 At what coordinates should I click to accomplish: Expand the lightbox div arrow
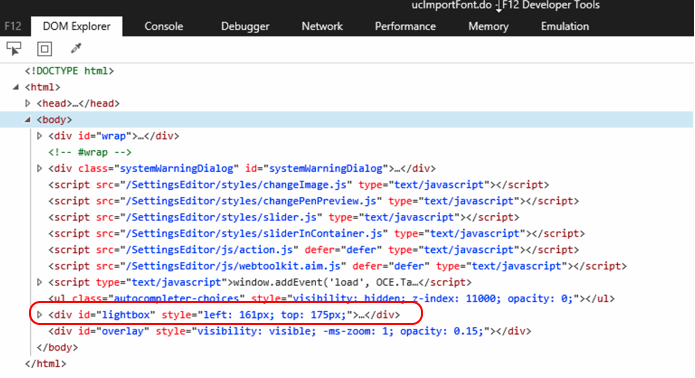pyautogui.click(x=39, y=314)
